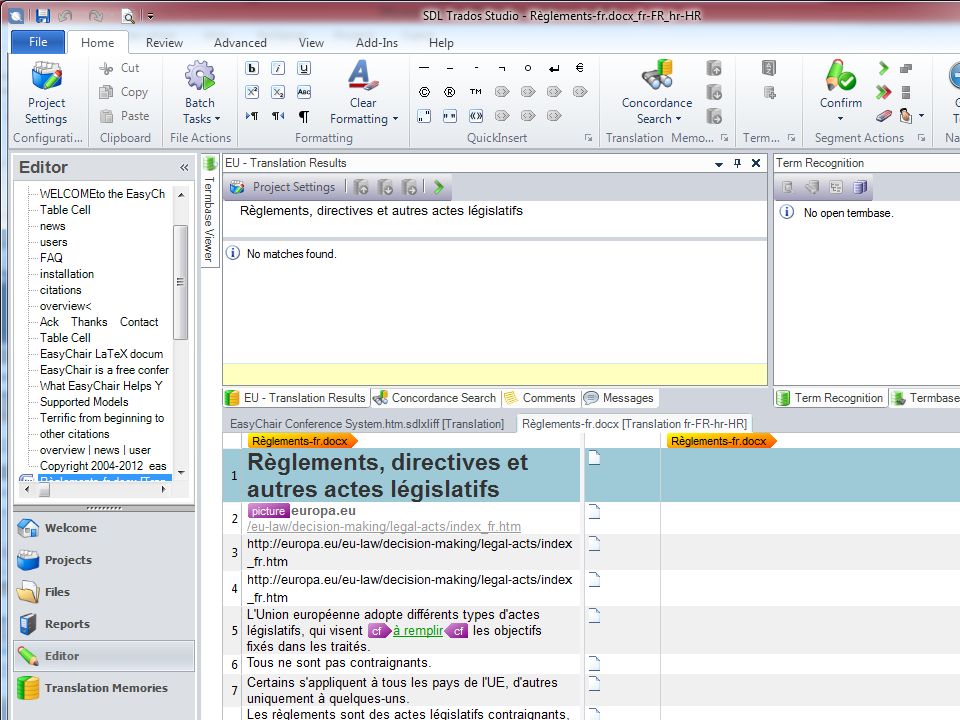Insert a soft return line break
The height and width of the screenshot is (720, 960).
[554, 68]
